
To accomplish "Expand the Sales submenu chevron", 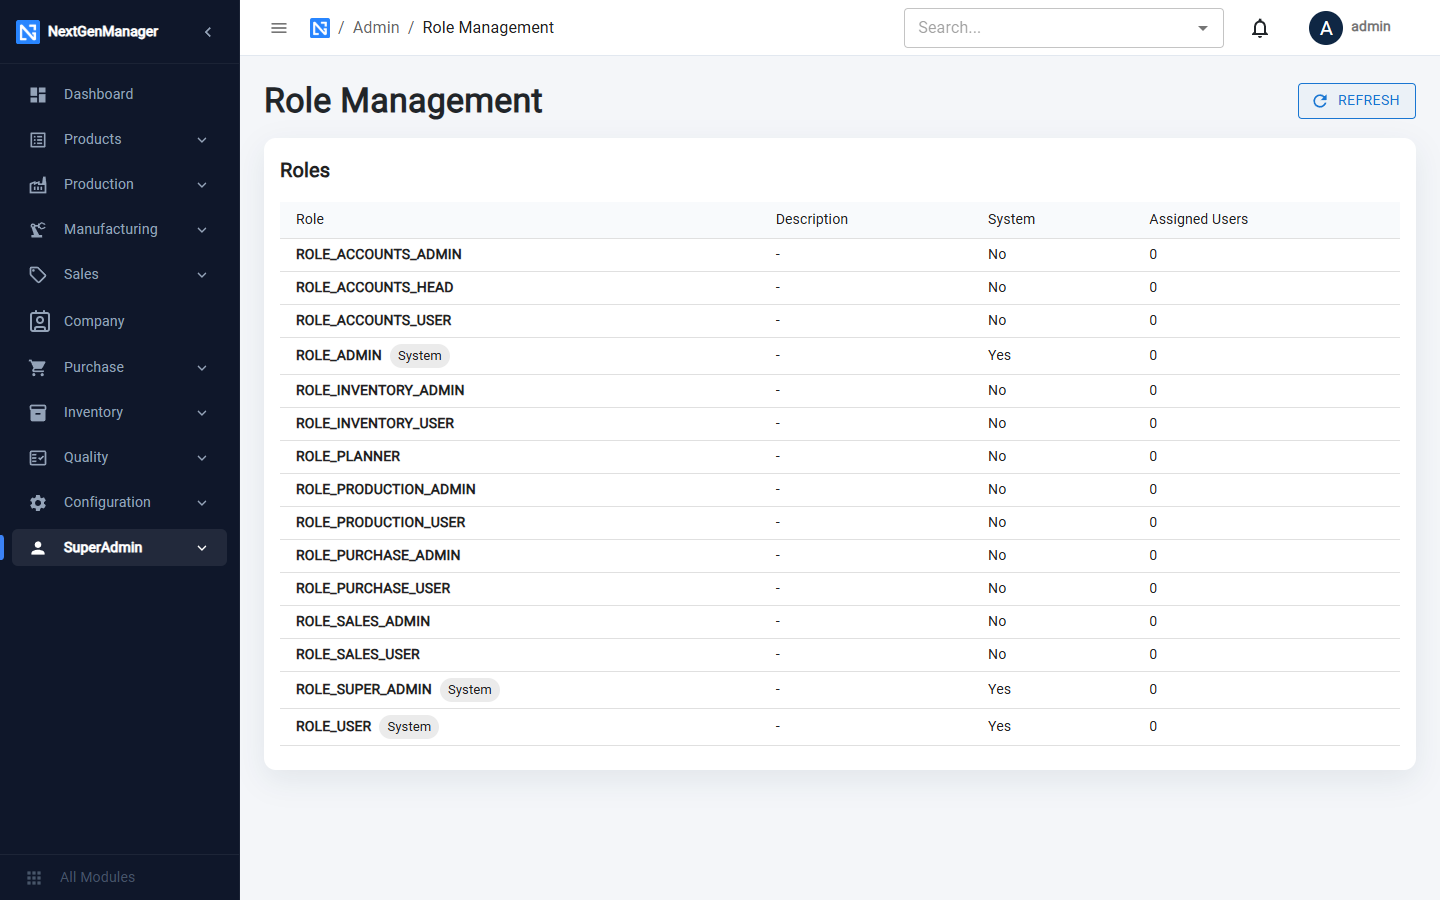I will (x=202, y=275).
